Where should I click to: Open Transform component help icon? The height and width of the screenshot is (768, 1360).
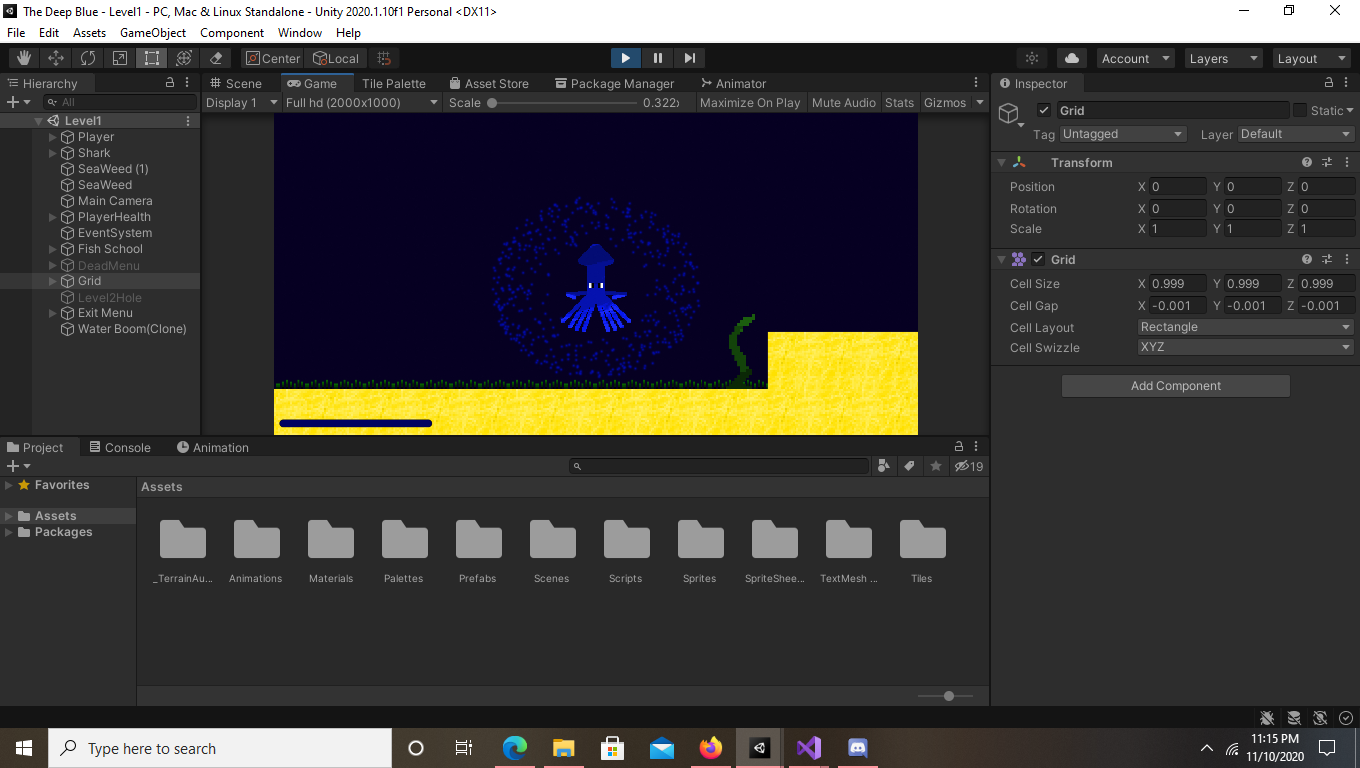tap(1307, 162)
